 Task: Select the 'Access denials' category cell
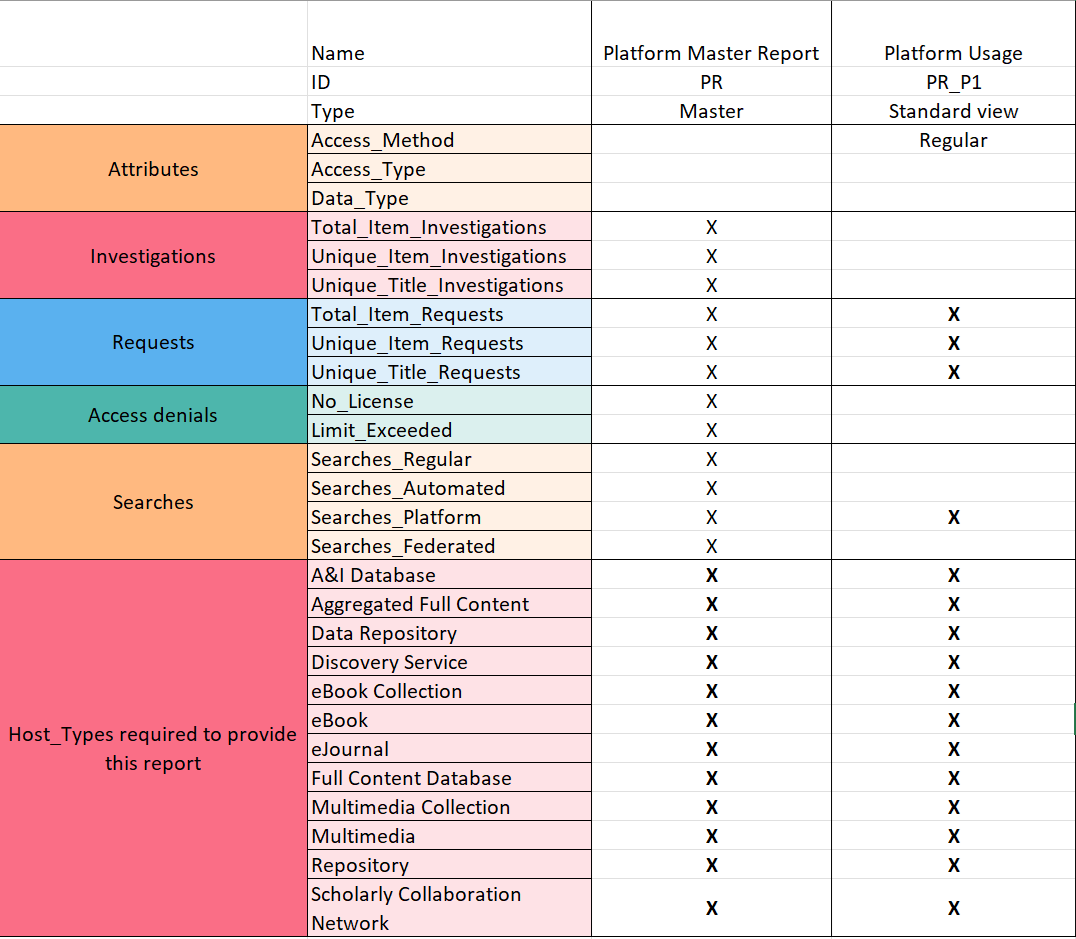153,415
